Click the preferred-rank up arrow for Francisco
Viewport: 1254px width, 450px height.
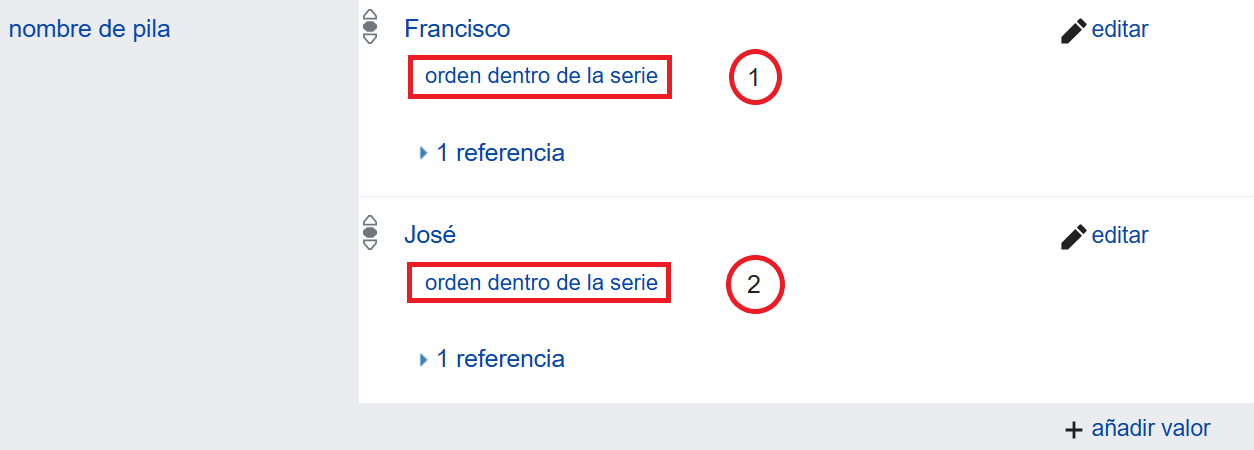point(370,15)
